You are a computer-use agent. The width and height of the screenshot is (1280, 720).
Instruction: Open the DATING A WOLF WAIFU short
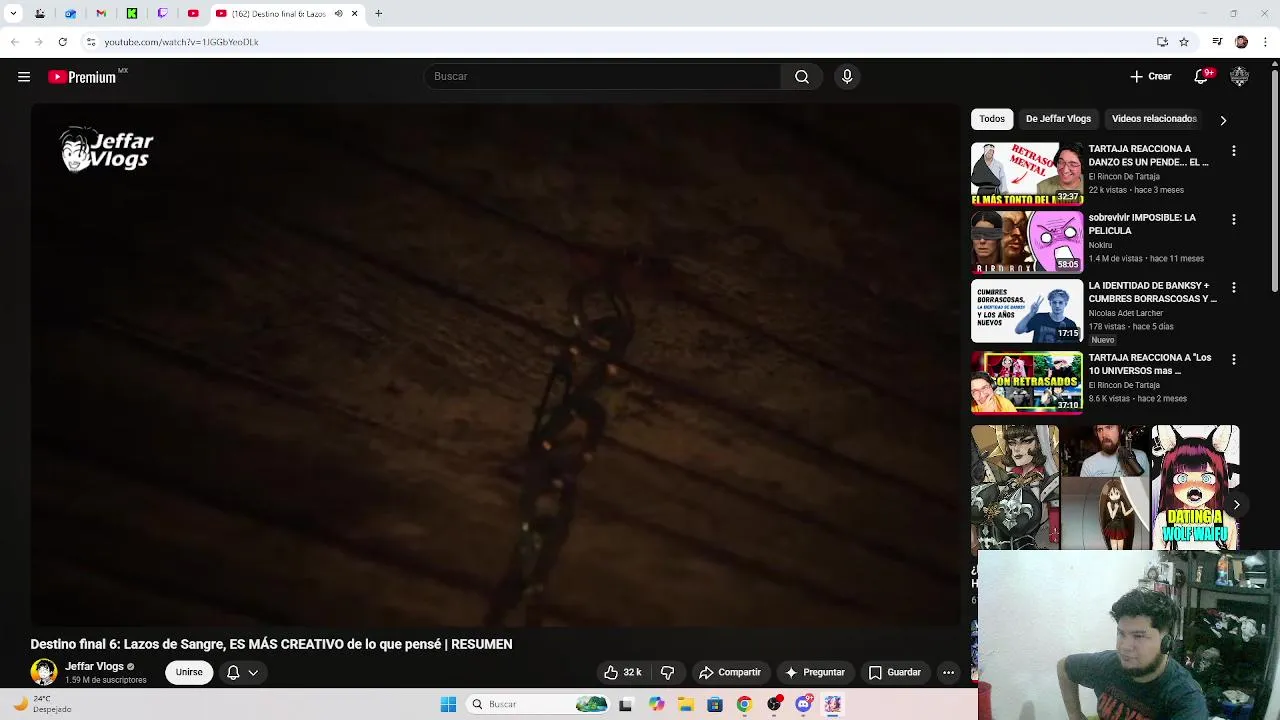point(1195,487)
